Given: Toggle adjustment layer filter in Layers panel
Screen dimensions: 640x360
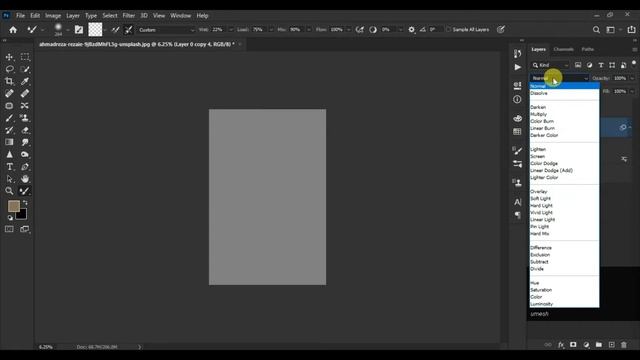Looking at the screenshot, I should (x=589, y=65).
